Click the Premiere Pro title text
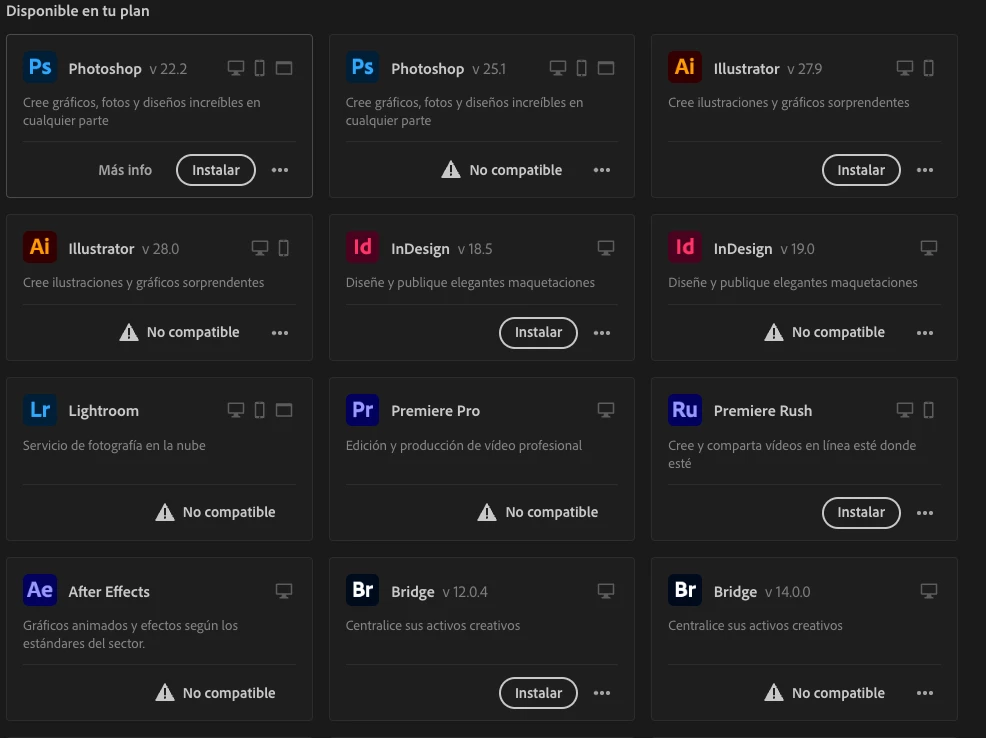This screenshot has width=986, height=738. coord(435,410)
